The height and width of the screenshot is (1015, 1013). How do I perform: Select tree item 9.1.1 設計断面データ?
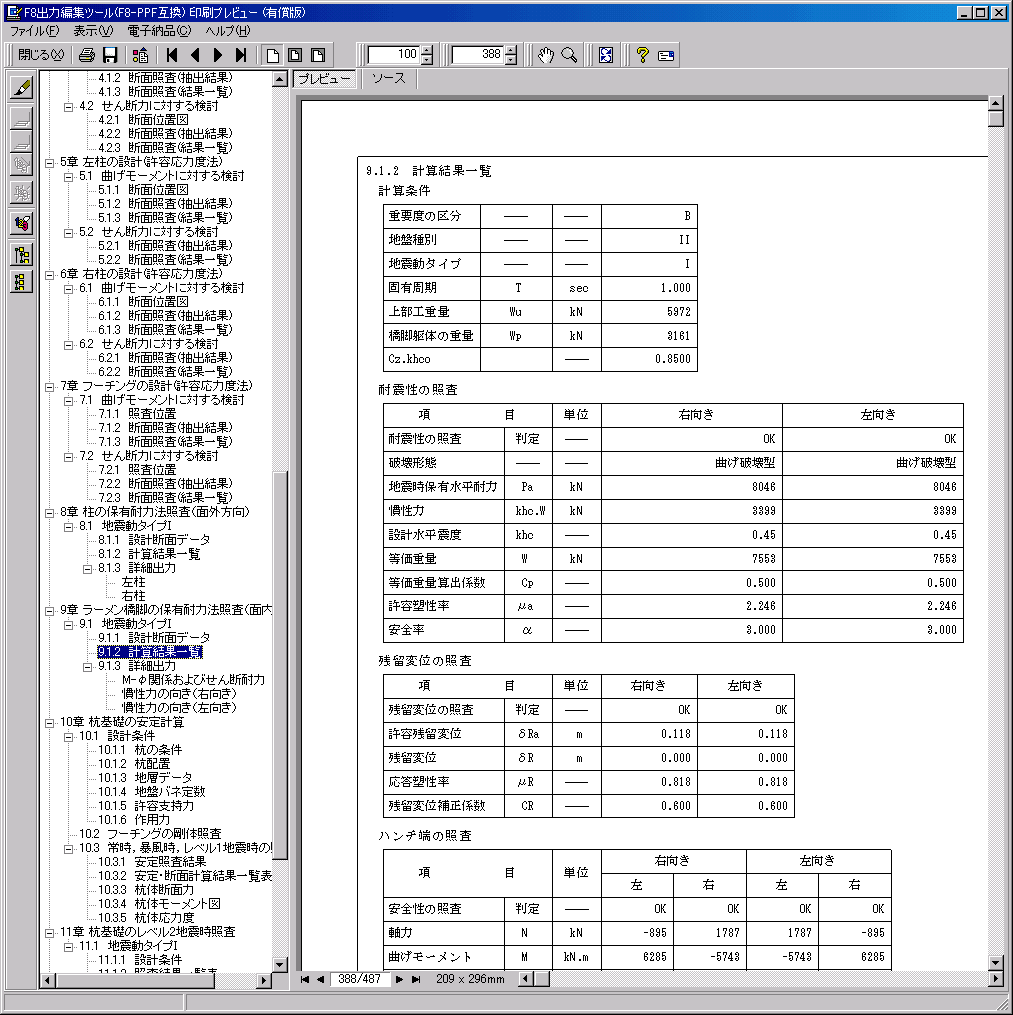point(154,638)
